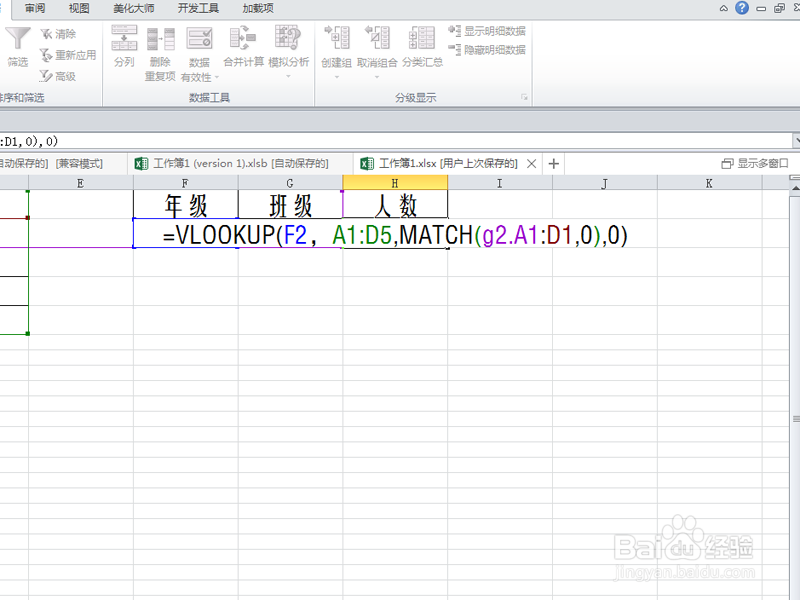Screen dimensions: 800x600
Task: Open the Developer Tools ribbon tab
Action: pos(198,8)
